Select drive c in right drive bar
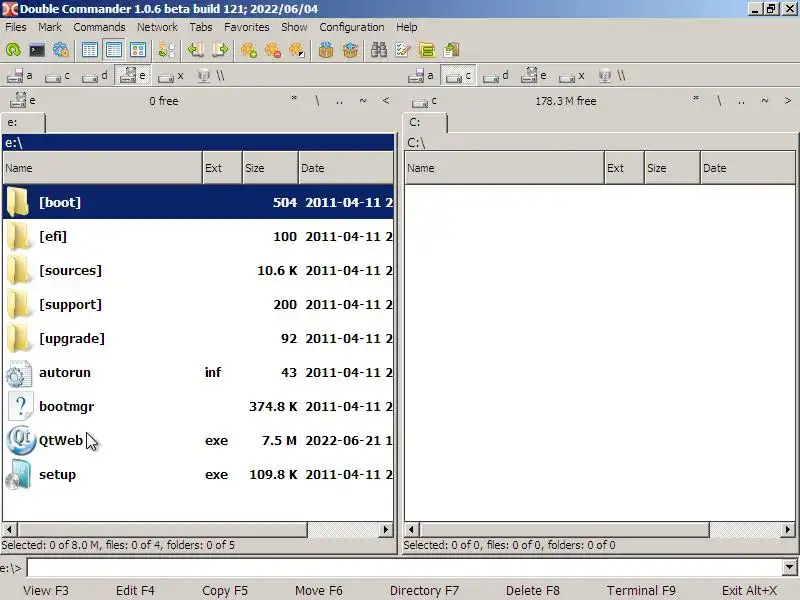This screenshot has height=600, width=800. (458, 76)
